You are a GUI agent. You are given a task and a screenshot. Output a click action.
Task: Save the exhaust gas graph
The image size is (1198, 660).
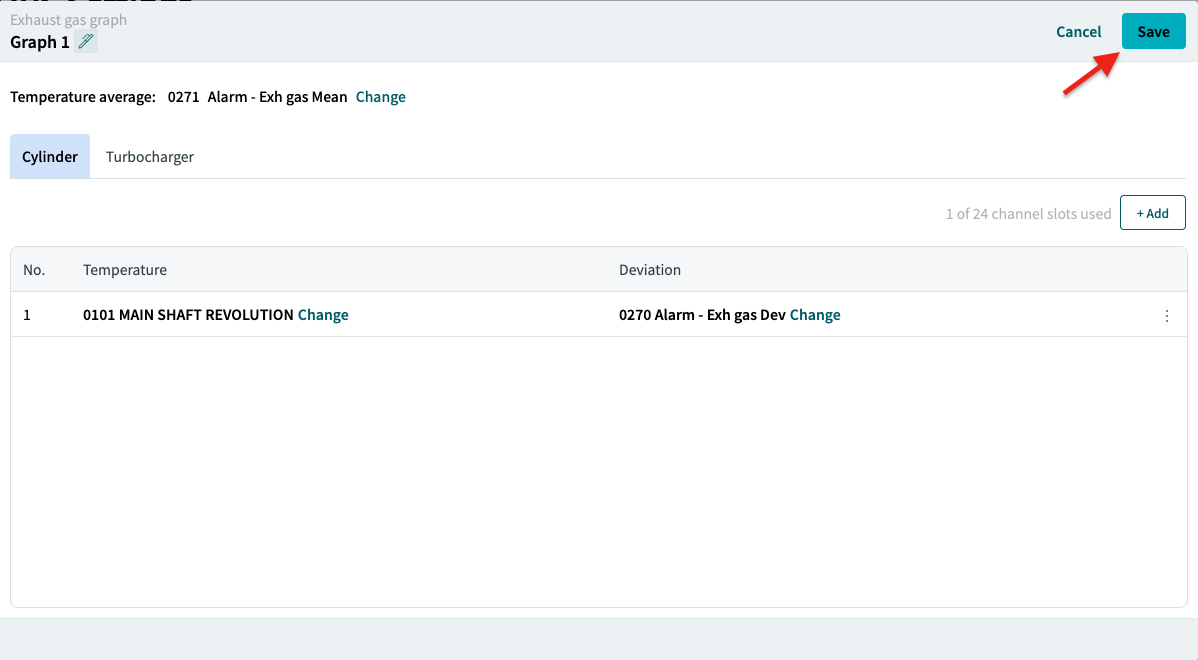point(1153,31)
